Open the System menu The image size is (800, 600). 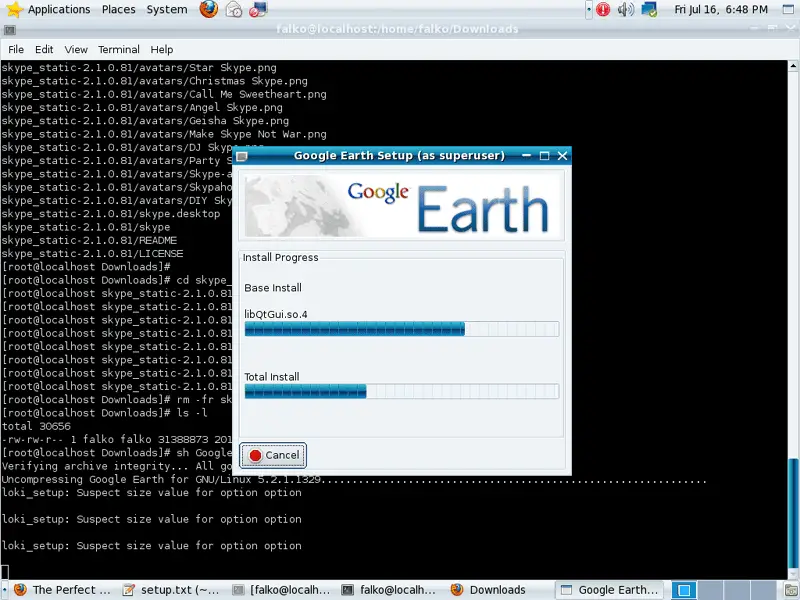coord(167,9)
